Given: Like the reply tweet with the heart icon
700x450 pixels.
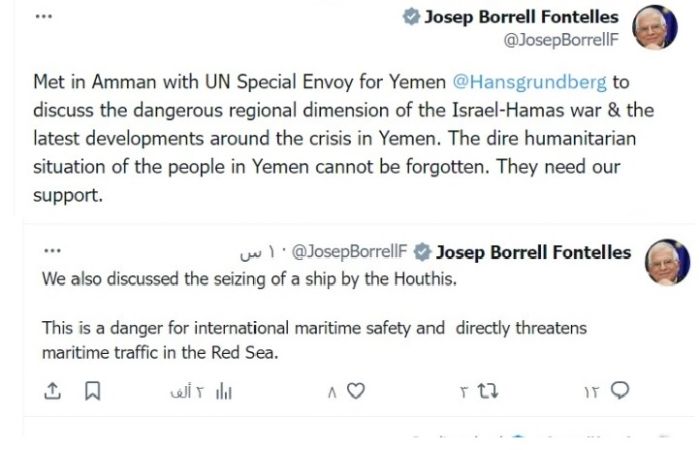Looking at the screenshot, I should point(356,391).
